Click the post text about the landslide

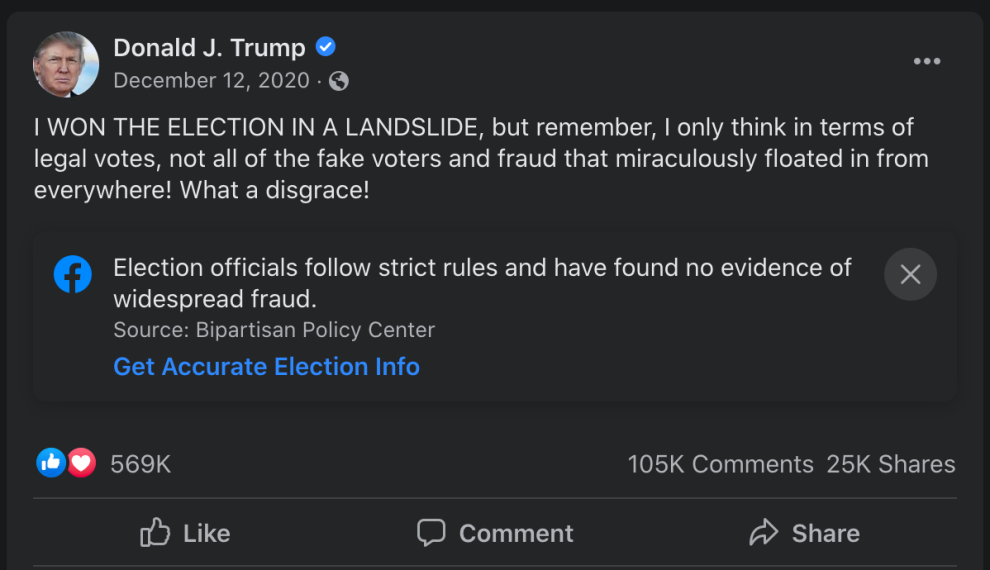click(x=473, y=158)
